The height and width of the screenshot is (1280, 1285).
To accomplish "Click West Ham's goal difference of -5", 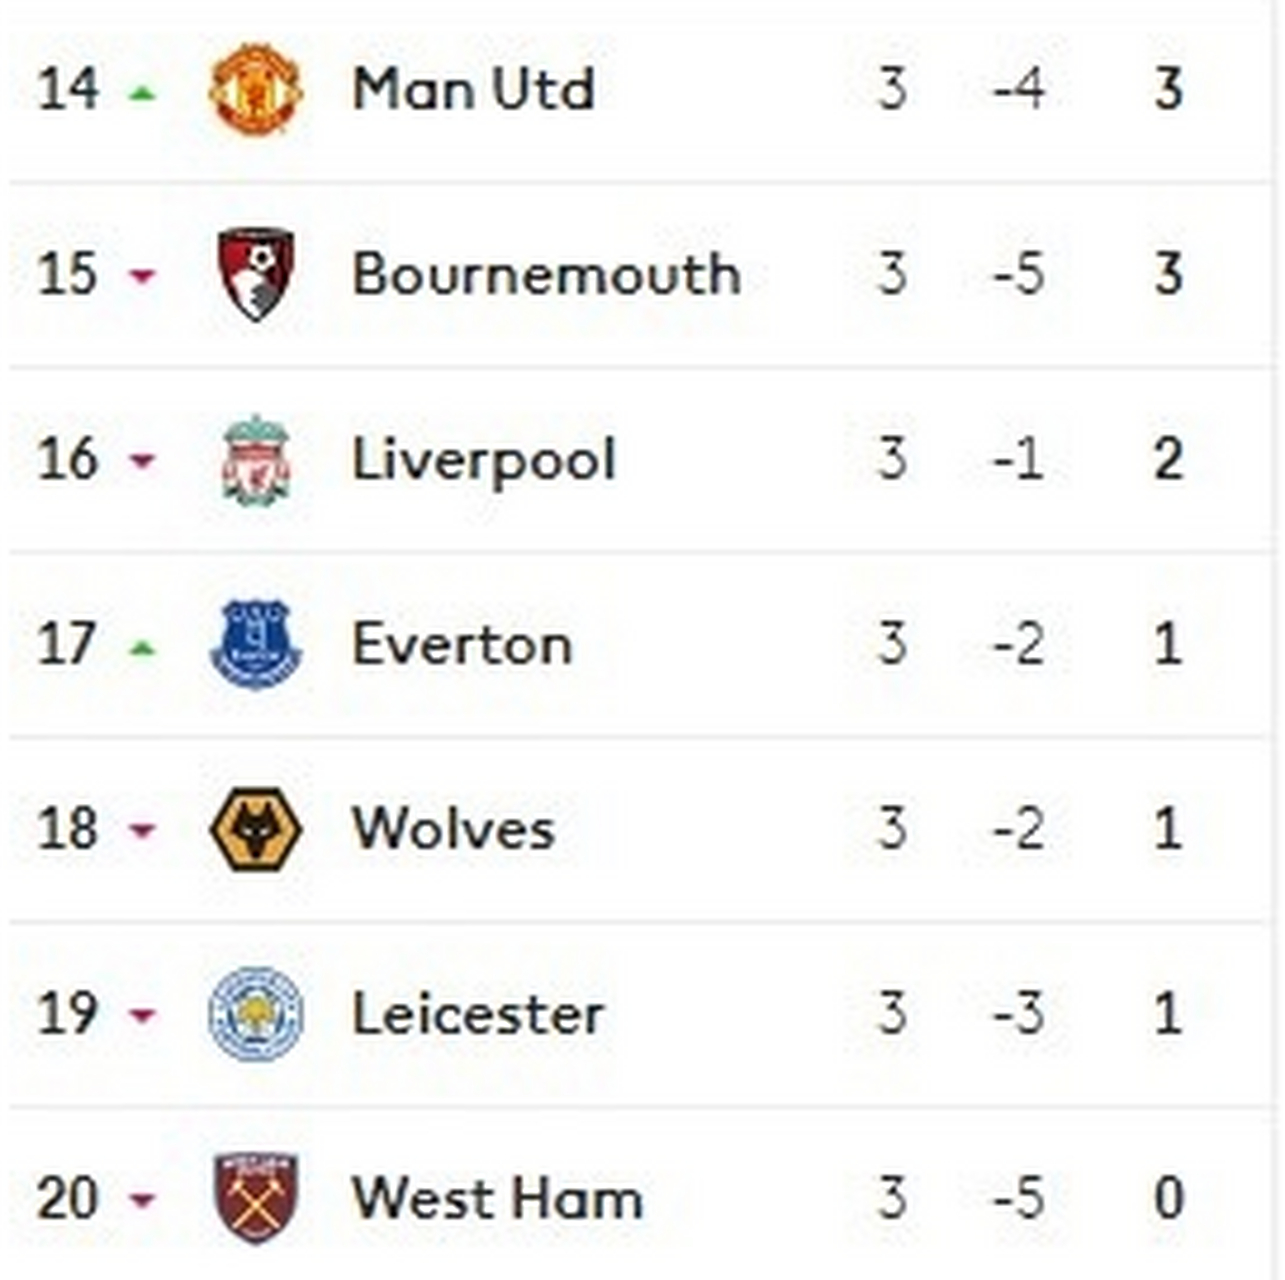I will (1019, 1198).
